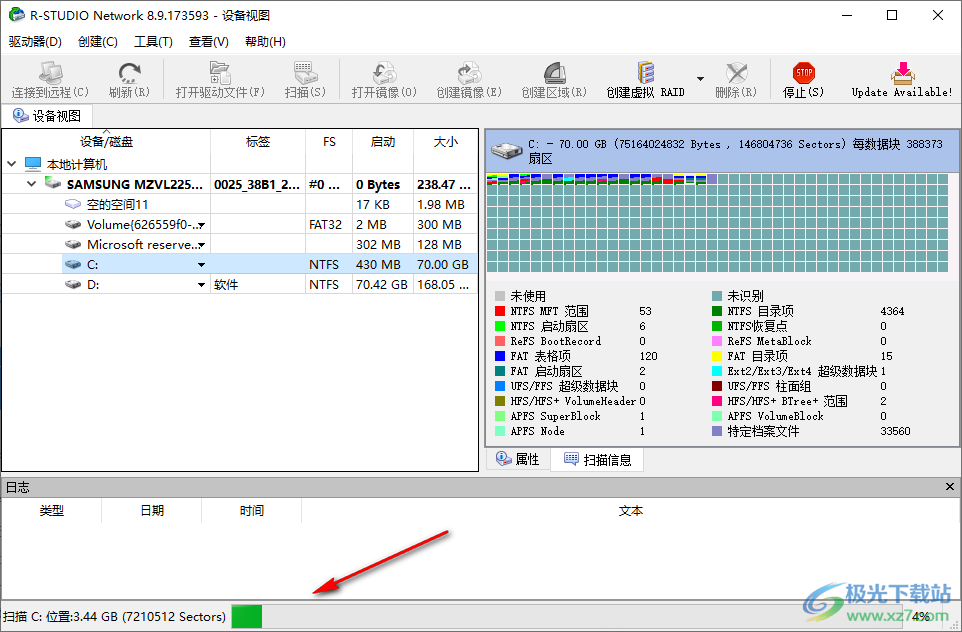Image resolution: width=962 pixels, height=632 pixels.
Task: Click the scan position status text
Action: pyautogui.click(x=115, y=617)
